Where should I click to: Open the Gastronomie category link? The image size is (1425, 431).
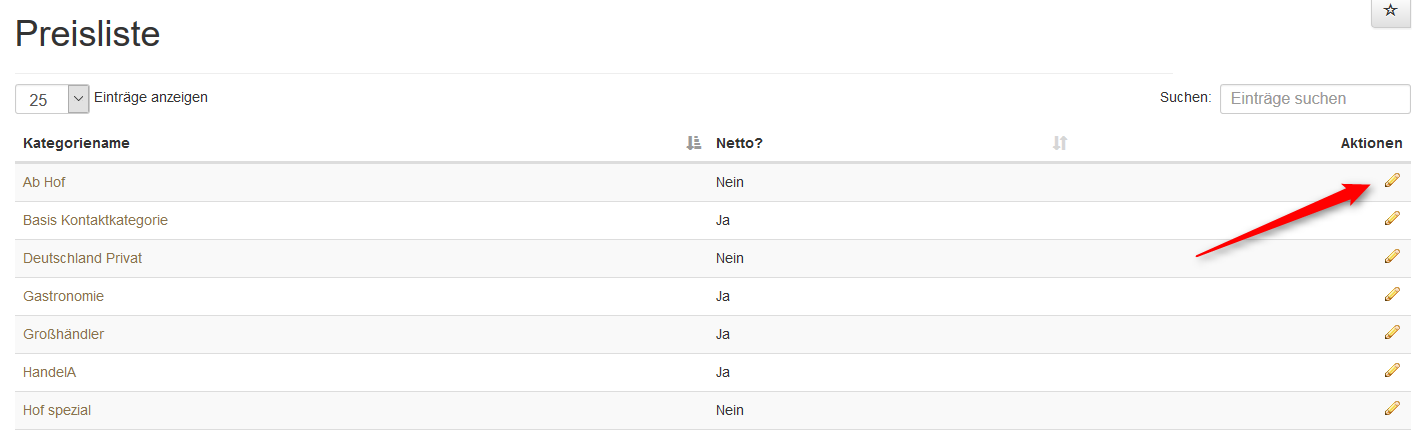(63, 296)
